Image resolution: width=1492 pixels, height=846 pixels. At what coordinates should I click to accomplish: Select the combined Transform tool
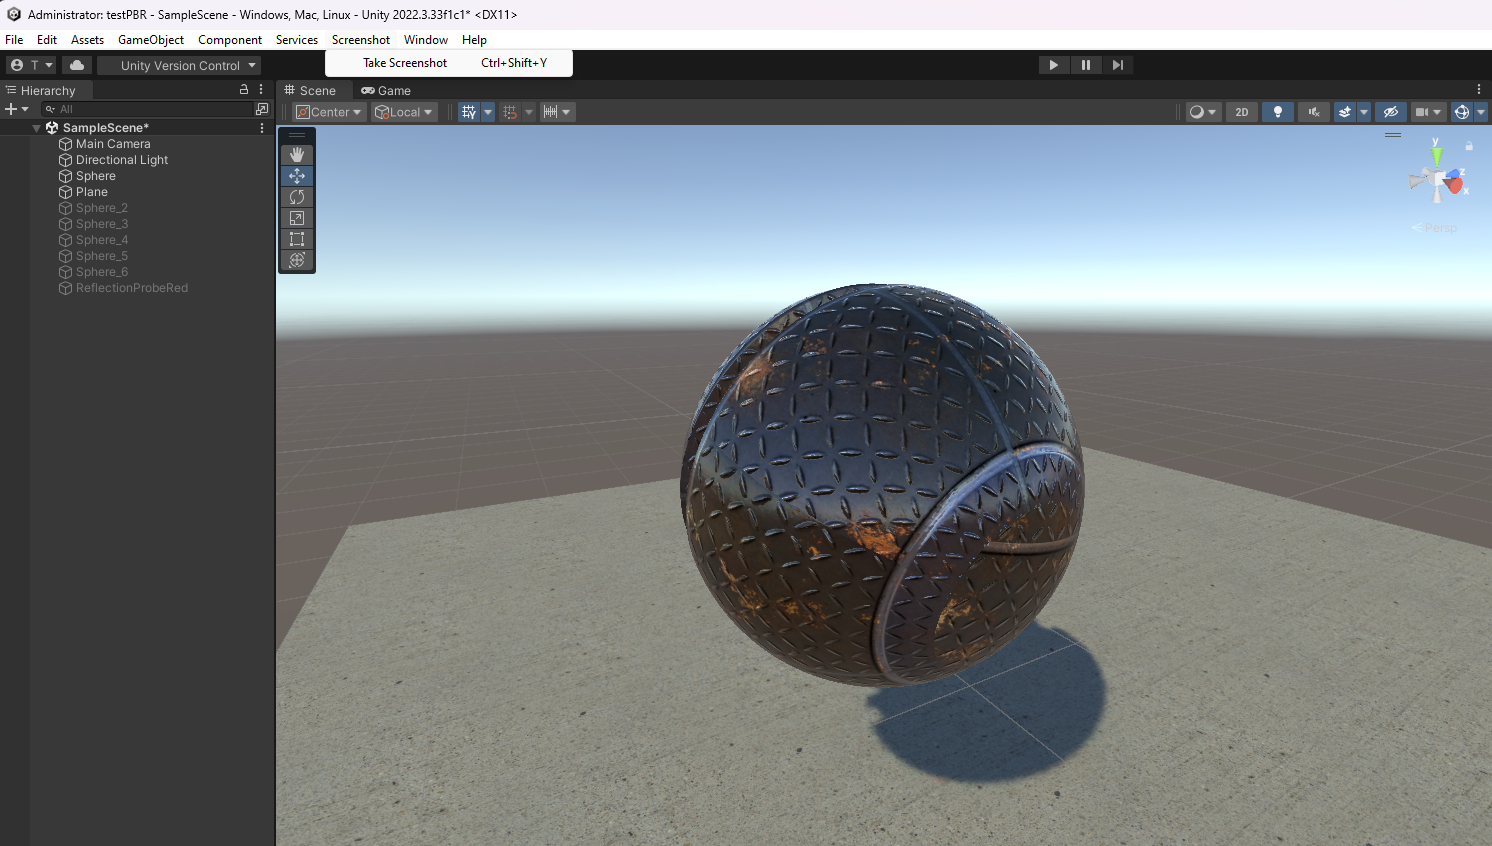click(297, 260)
